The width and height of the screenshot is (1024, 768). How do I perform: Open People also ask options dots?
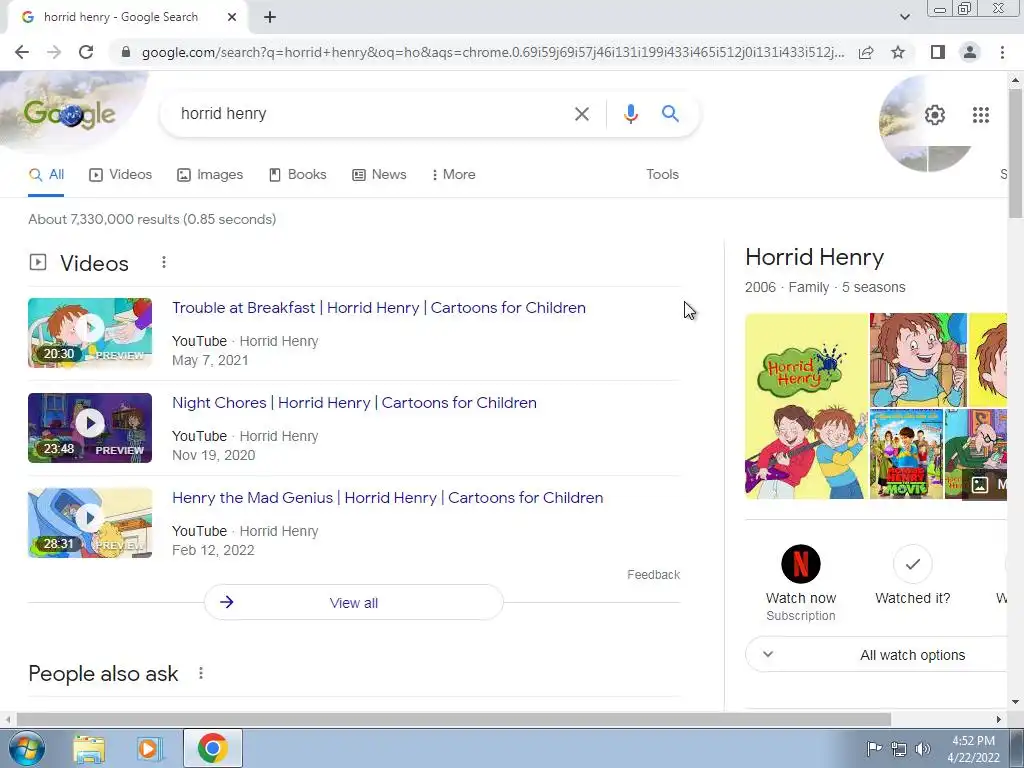coord(201,673)
